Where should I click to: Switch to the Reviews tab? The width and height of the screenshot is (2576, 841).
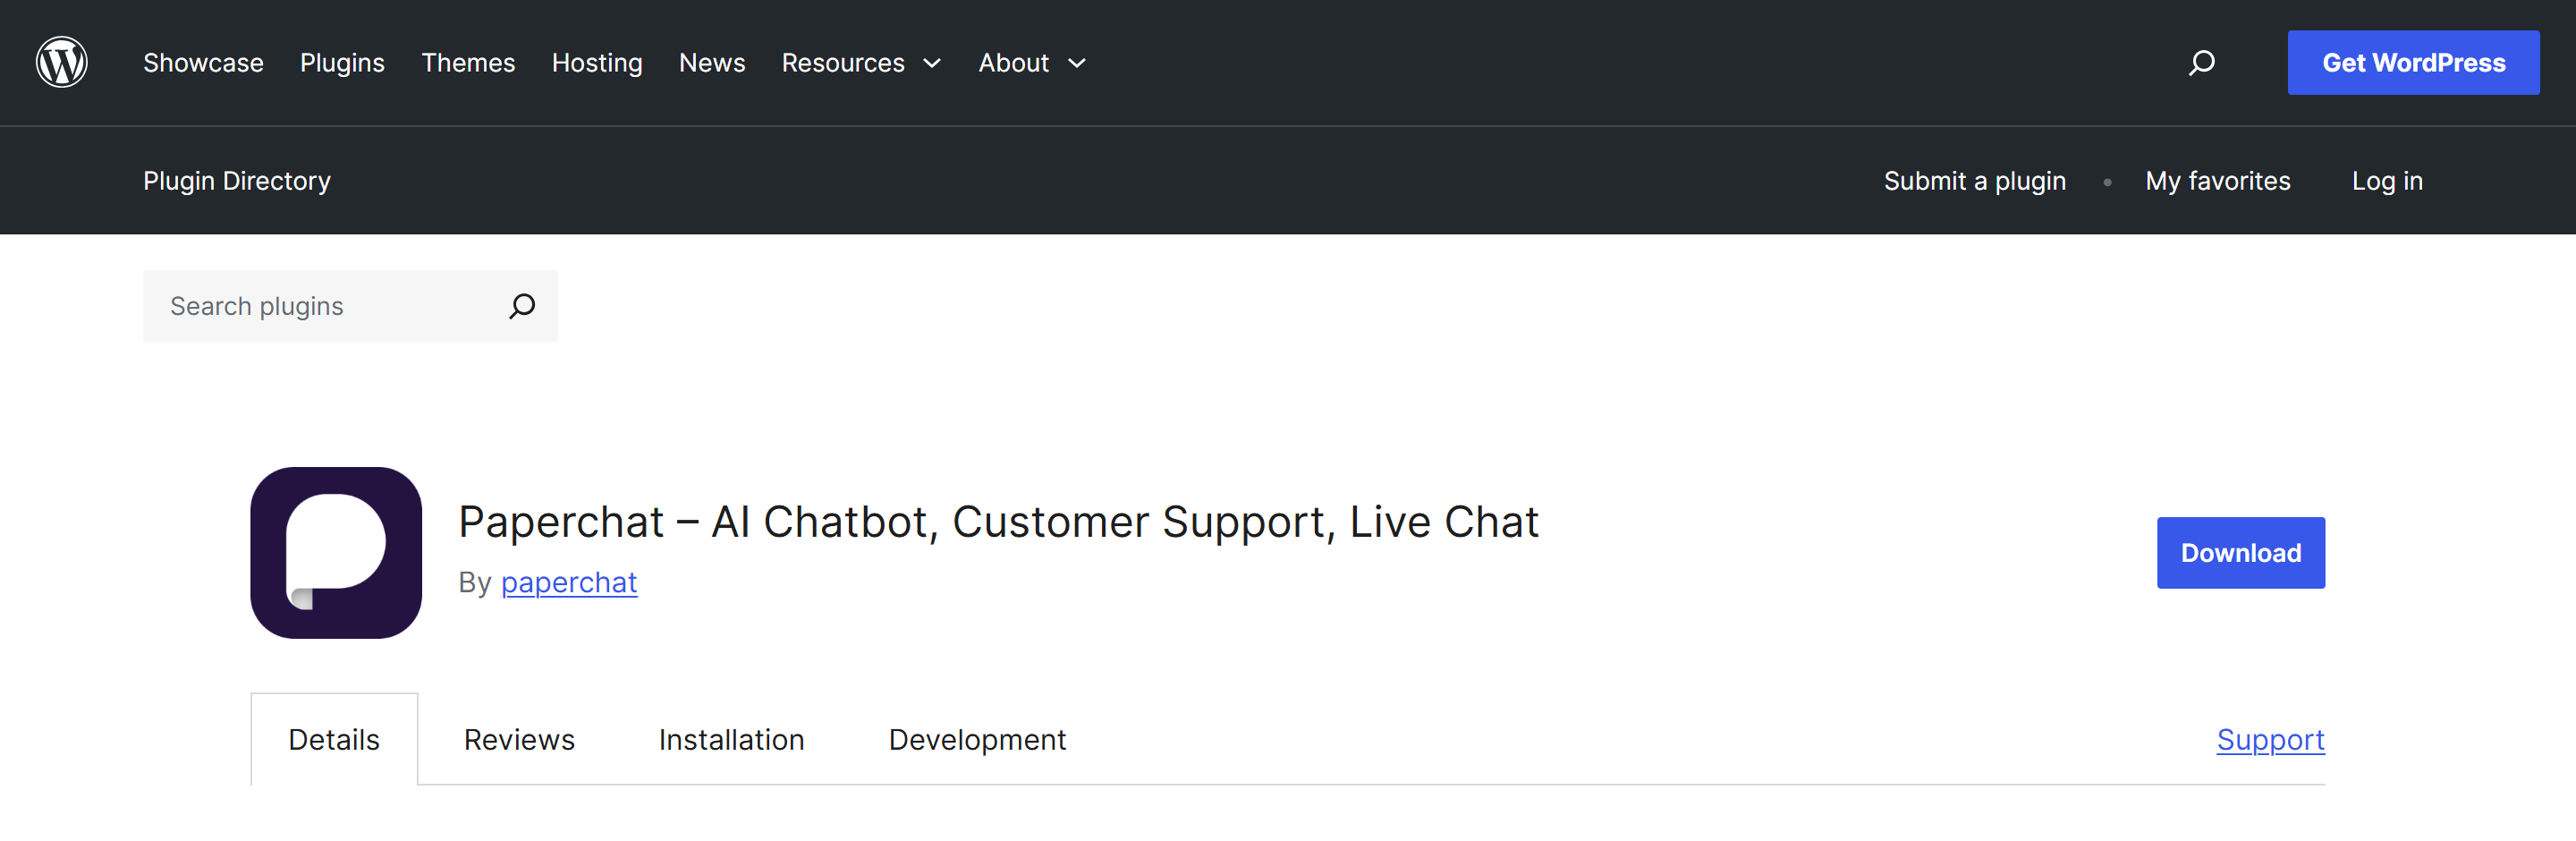tap(519, 739)
